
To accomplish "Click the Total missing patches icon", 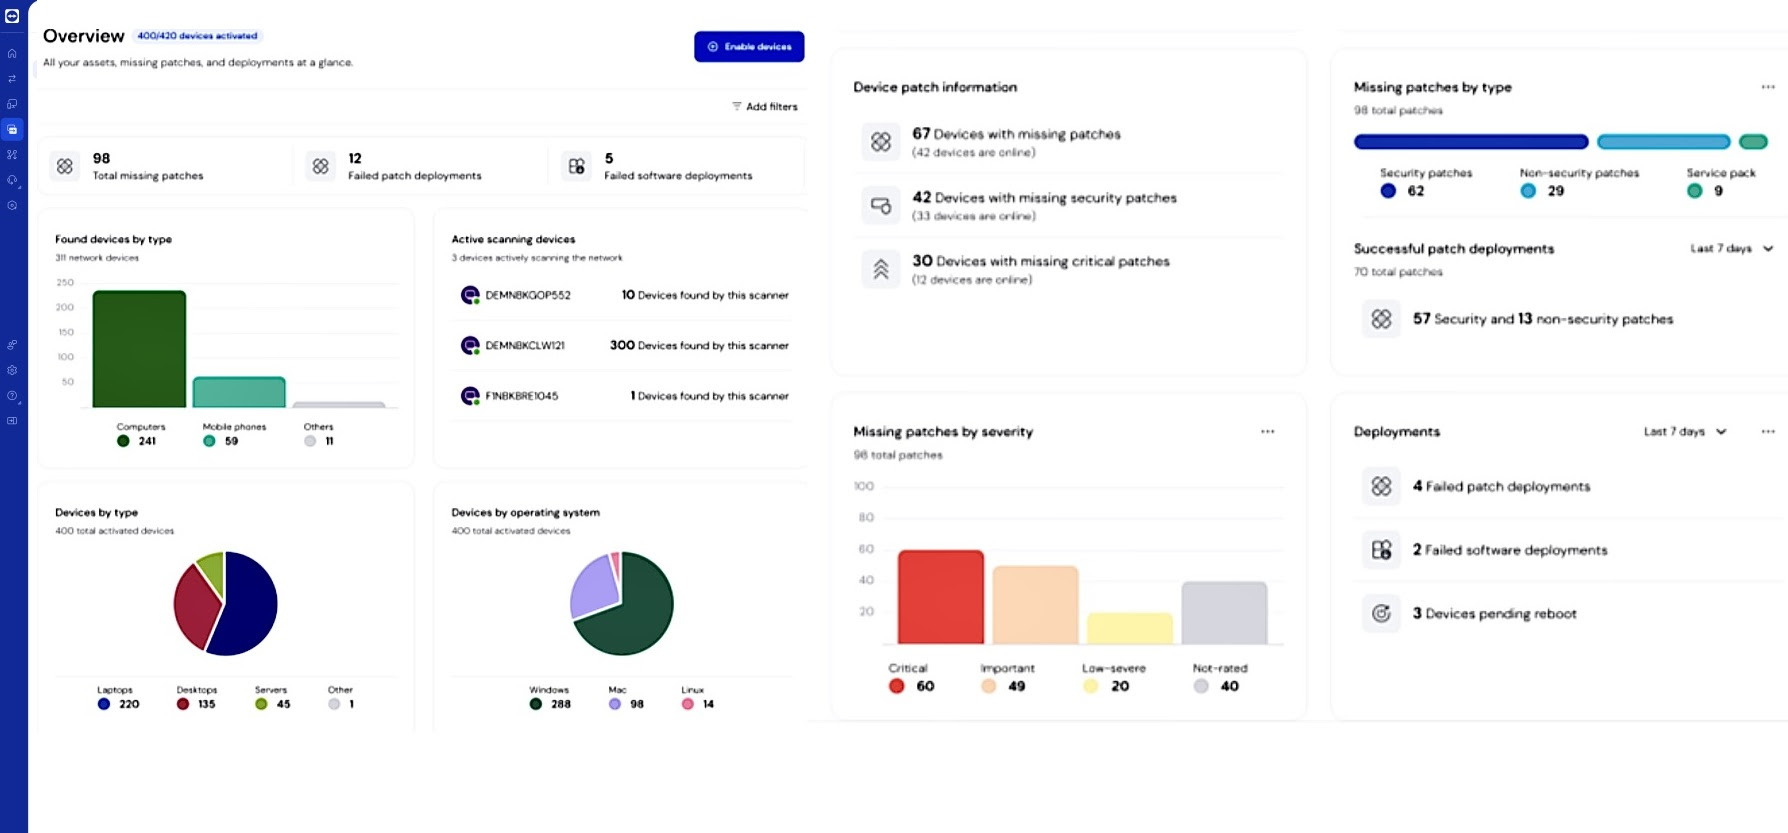I will (x=65, y=166).
